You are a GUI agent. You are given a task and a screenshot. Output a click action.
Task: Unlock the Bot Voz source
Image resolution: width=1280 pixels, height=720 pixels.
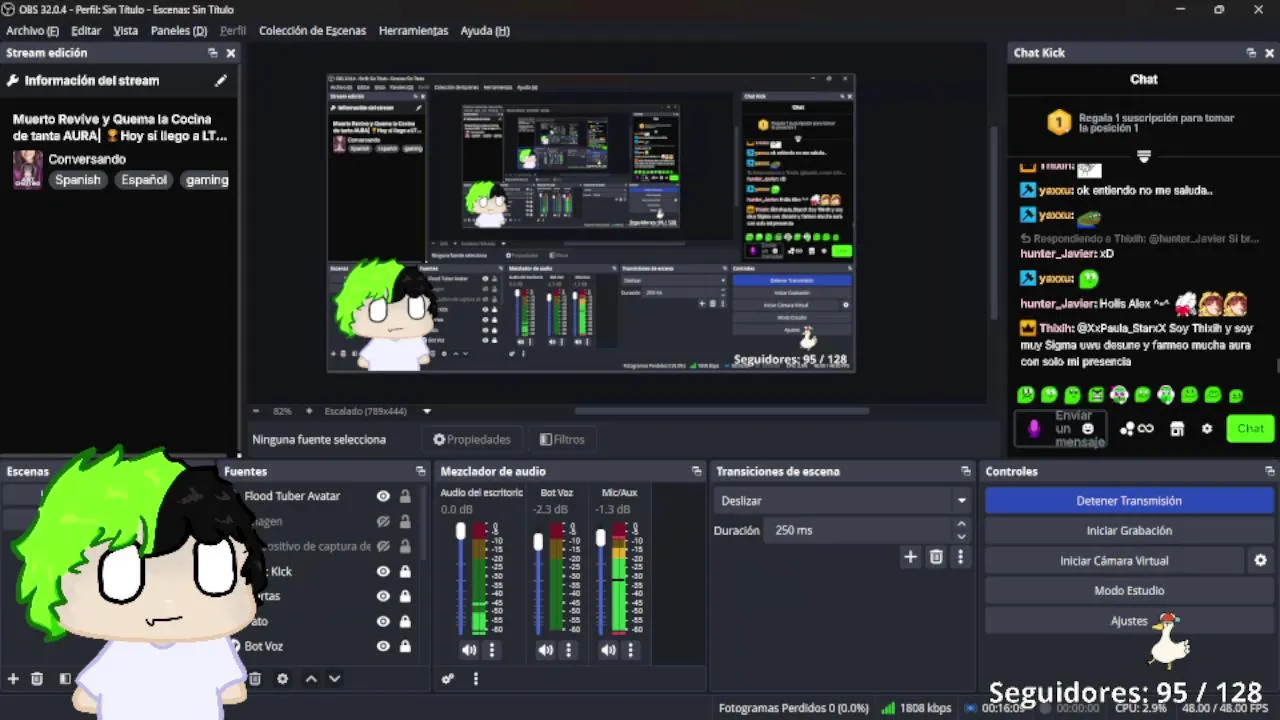tap(405, 646)
